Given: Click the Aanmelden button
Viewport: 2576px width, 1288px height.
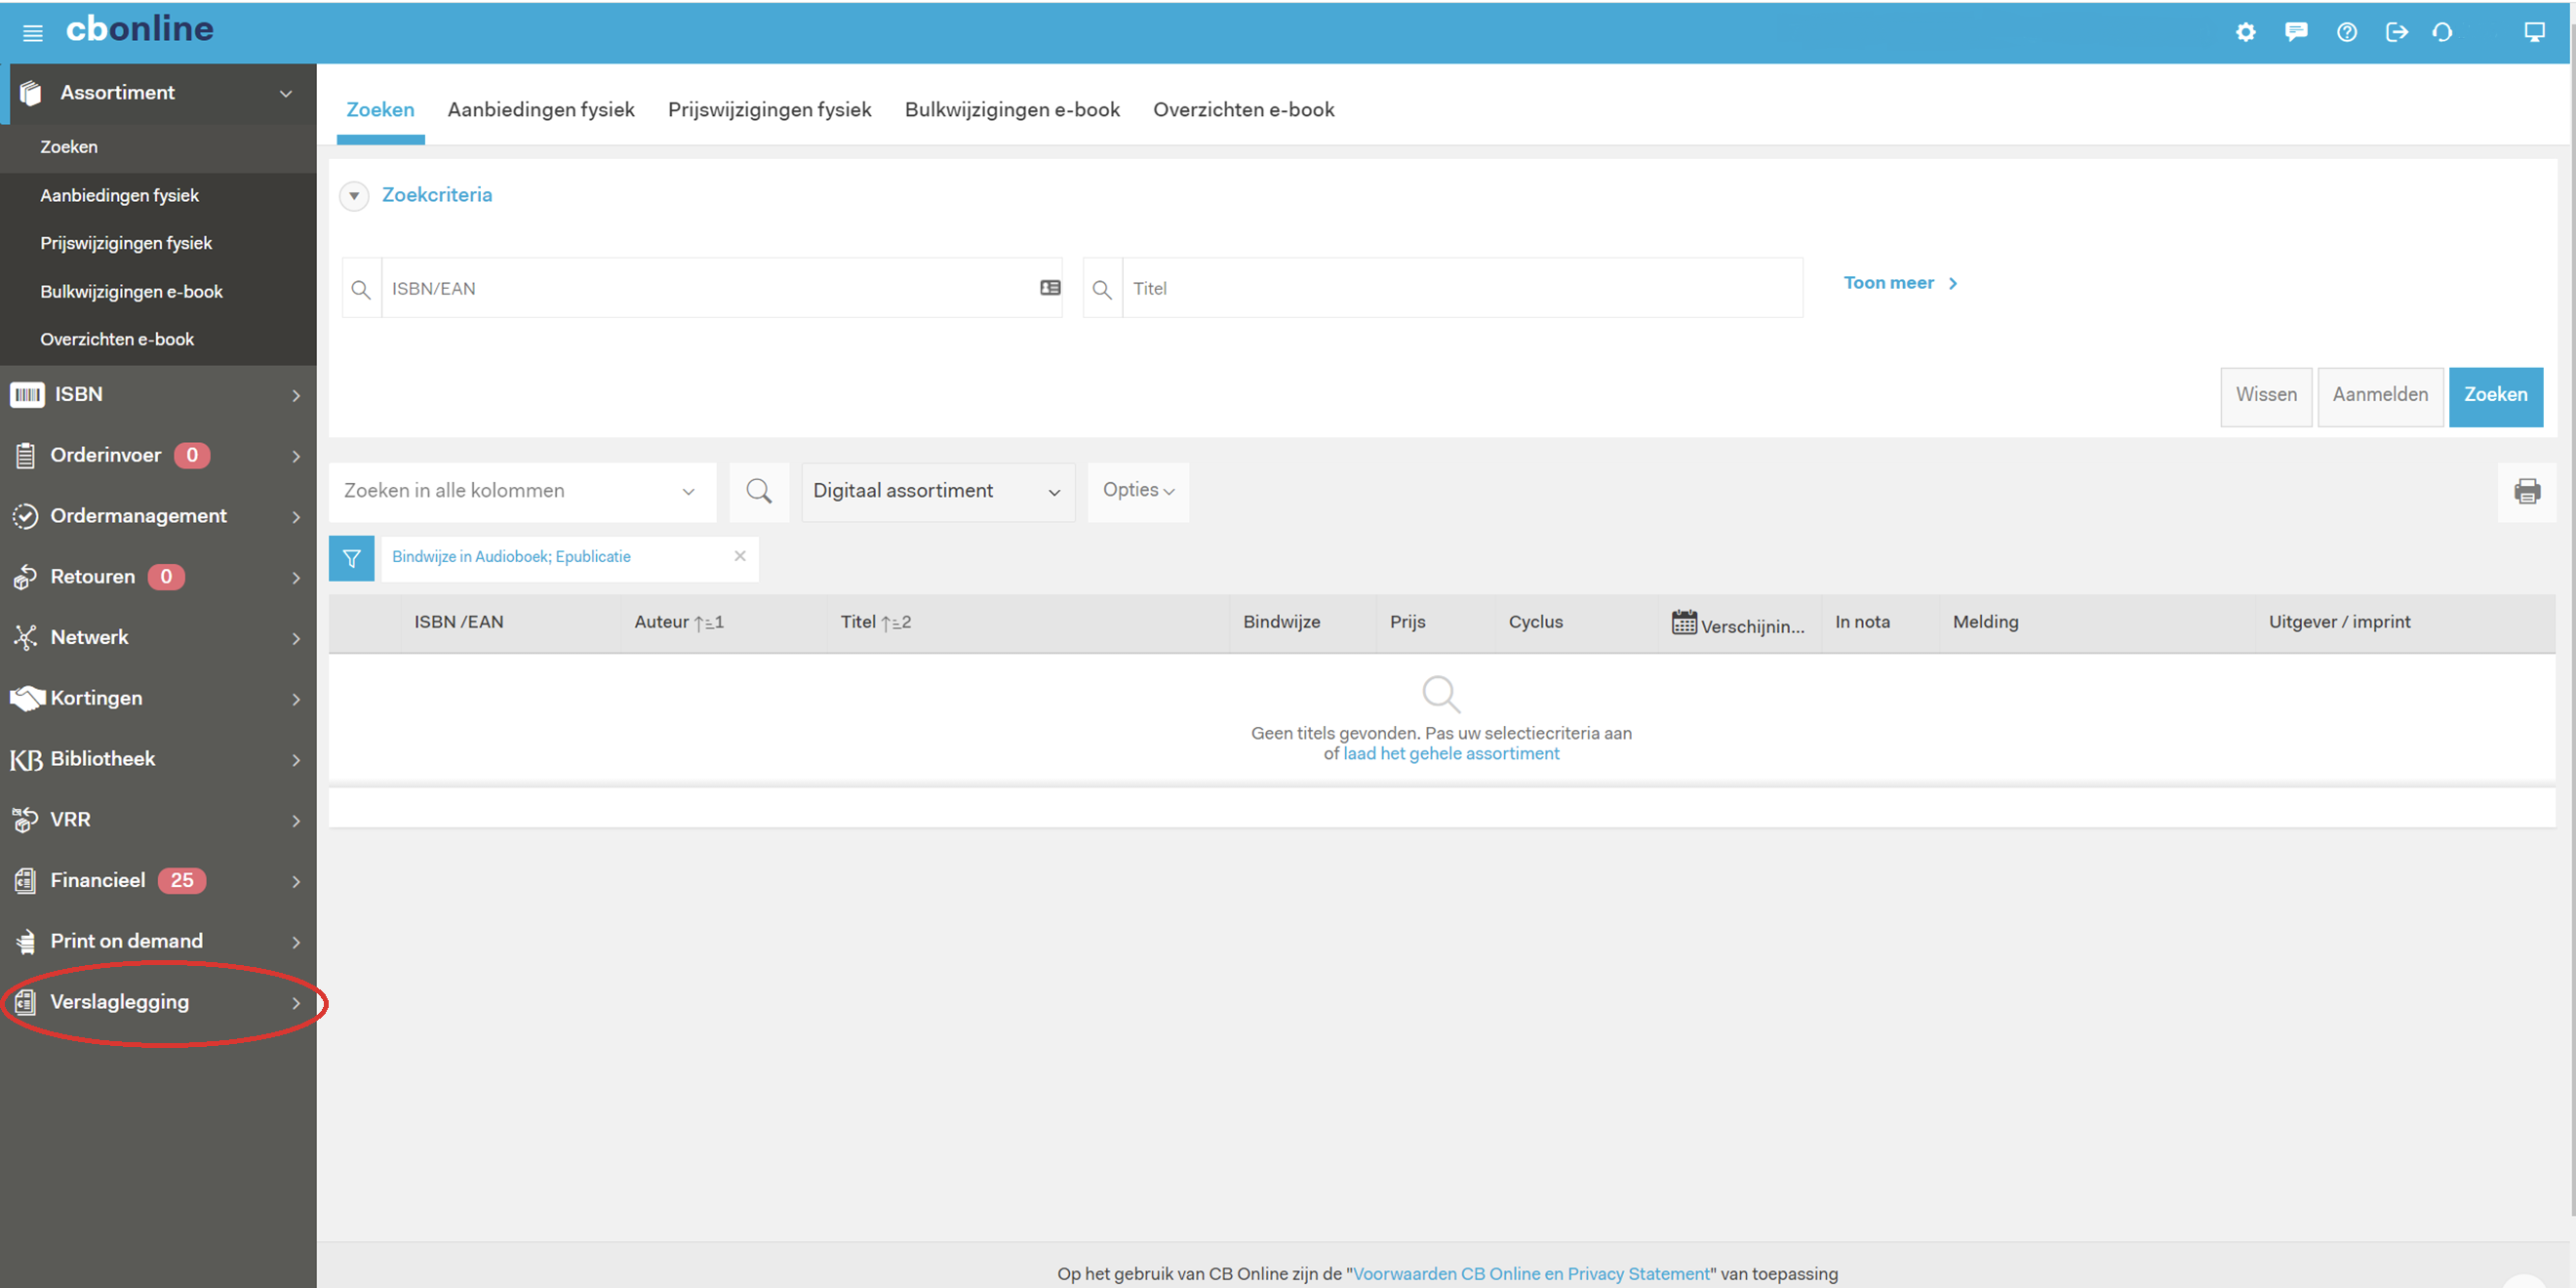Looking at the screenshot, I should pos(2380,396).
